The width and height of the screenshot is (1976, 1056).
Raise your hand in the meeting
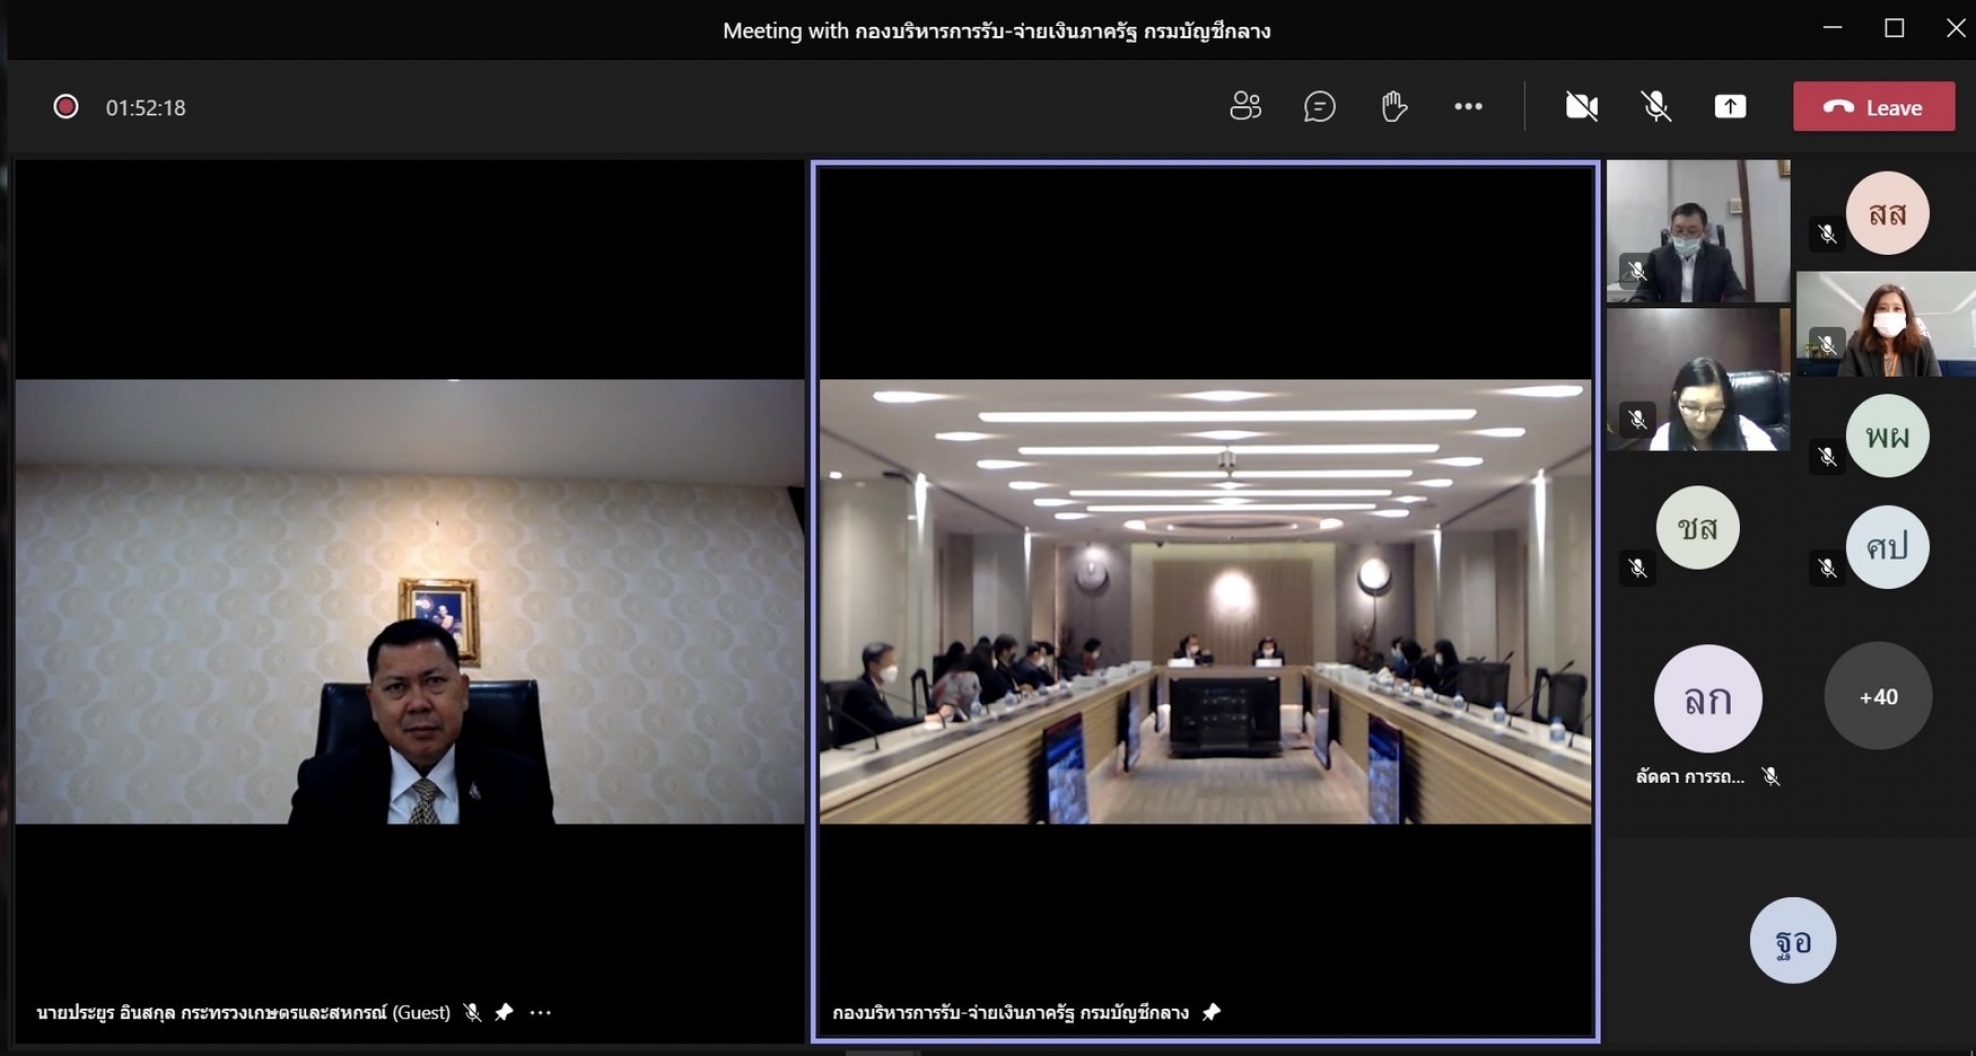1393,106
